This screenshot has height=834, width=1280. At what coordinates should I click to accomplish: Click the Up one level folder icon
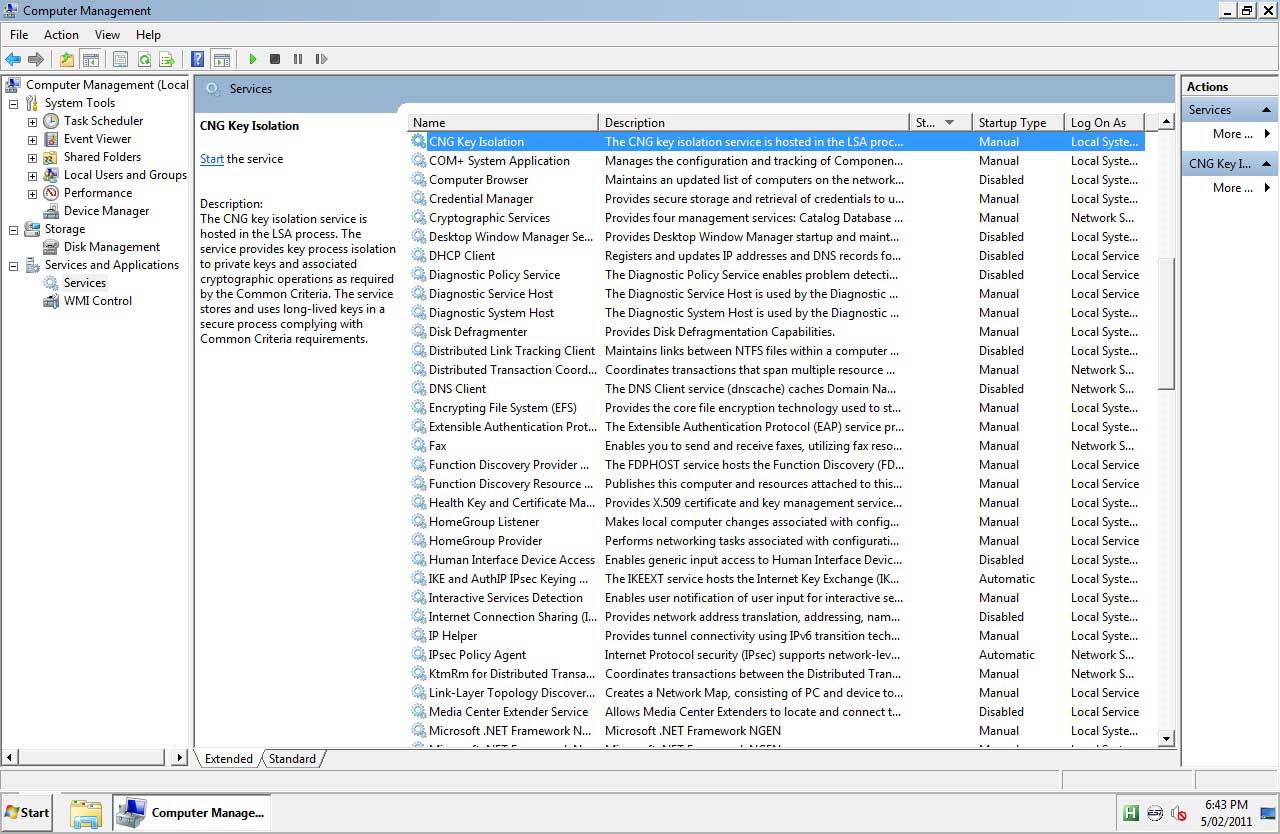click(67, 59)
